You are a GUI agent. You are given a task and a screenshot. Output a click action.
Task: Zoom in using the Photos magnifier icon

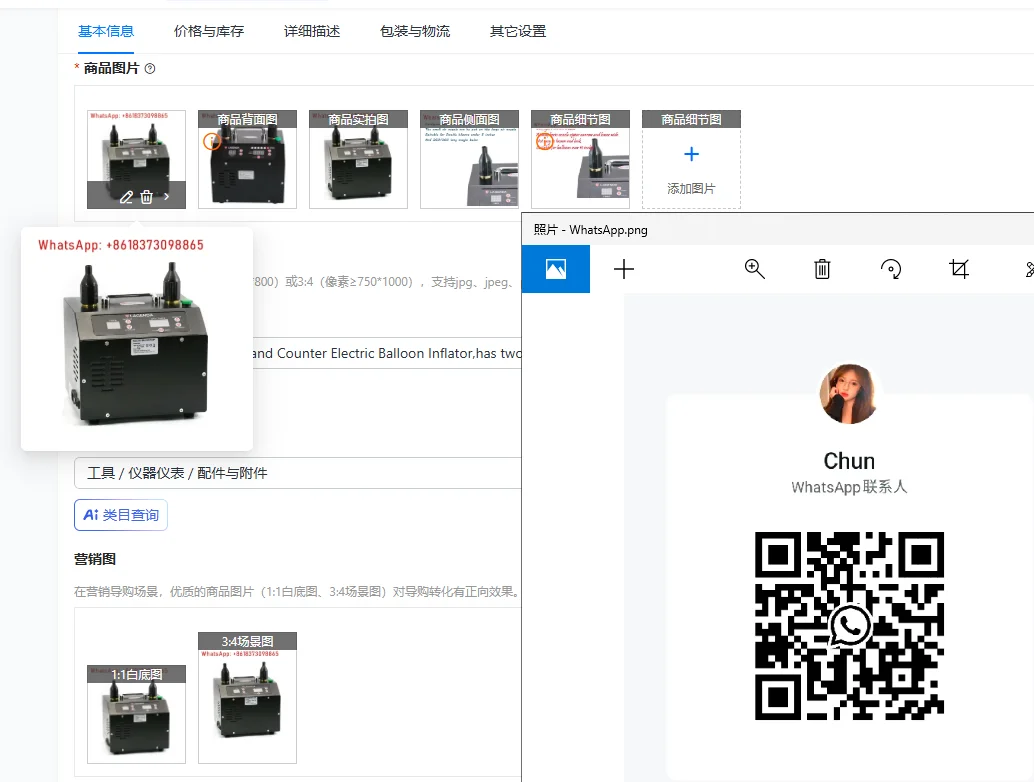coord(754,269)
